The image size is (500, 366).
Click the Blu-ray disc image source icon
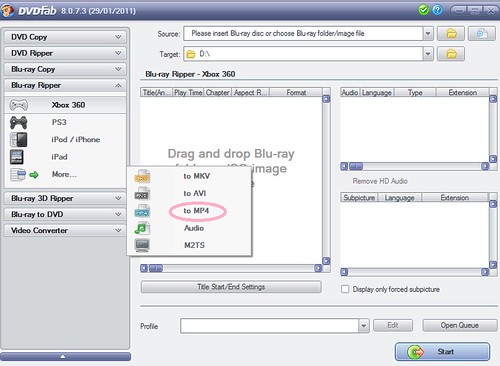482,34
